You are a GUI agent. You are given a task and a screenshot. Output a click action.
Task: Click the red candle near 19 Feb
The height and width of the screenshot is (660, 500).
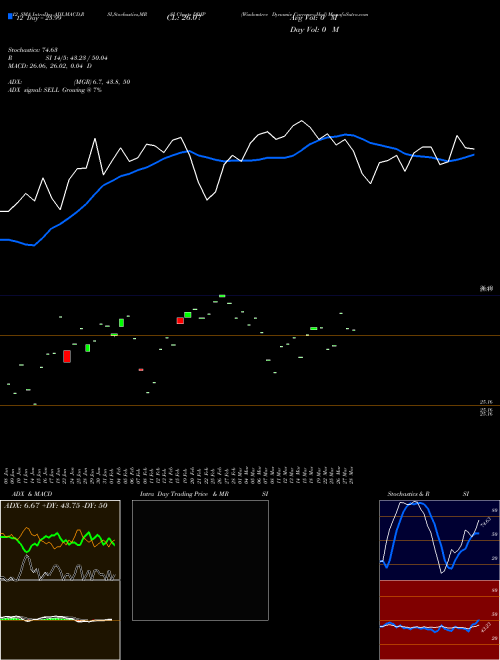coord(180,321)
